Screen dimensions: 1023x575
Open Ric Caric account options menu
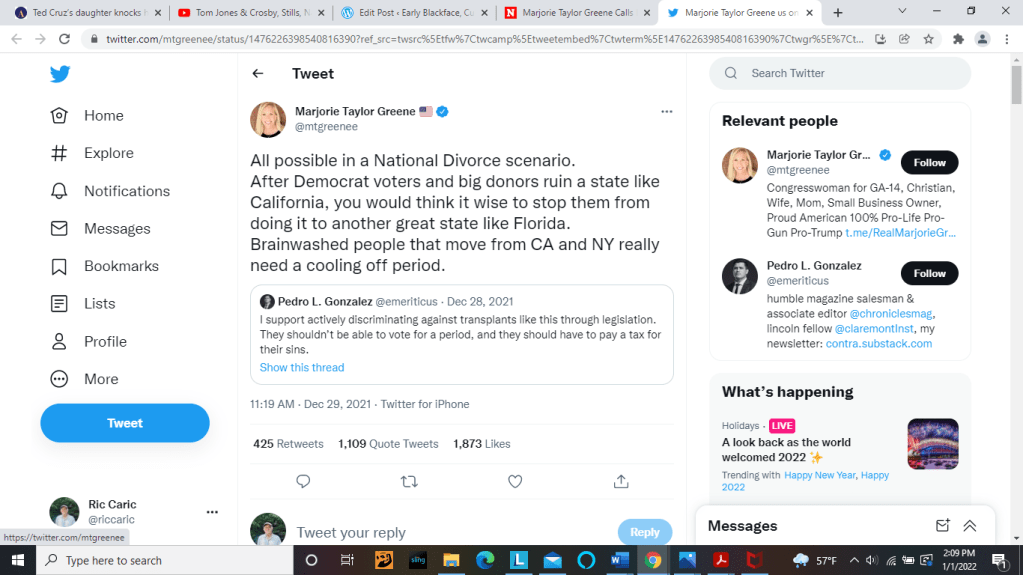tap(212, 512)
